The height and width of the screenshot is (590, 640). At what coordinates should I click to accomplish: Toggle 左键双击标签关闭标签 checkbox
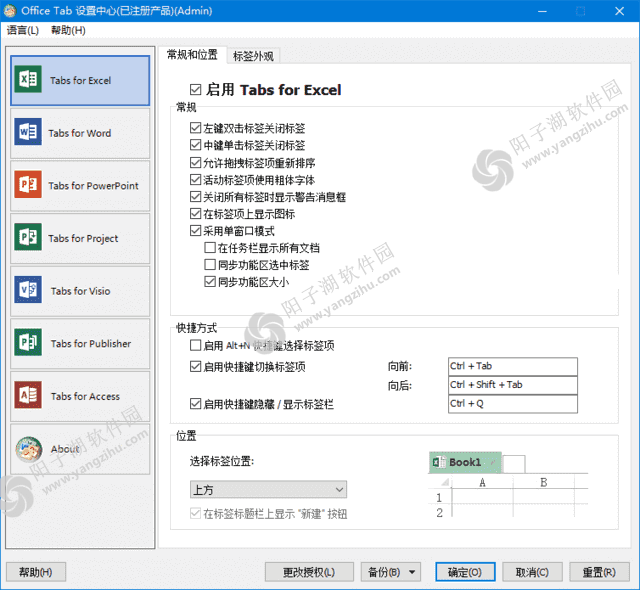pyautogui.click(x=196, y=128)
